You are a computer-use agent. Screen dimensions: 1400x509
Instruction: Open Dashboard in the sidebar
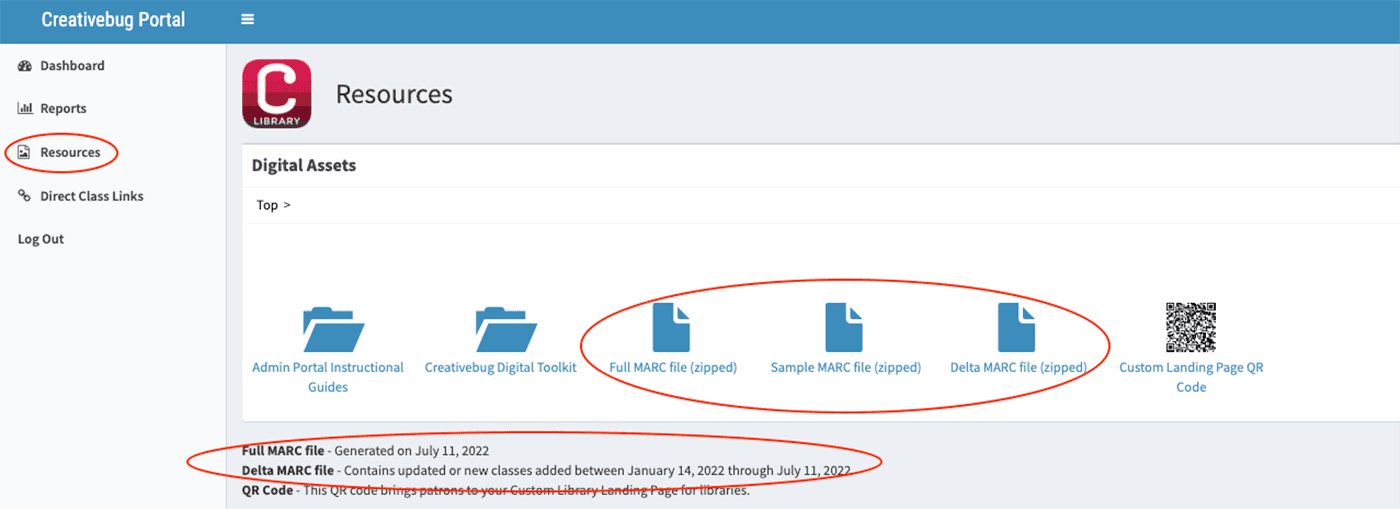(x=72, y=66)
